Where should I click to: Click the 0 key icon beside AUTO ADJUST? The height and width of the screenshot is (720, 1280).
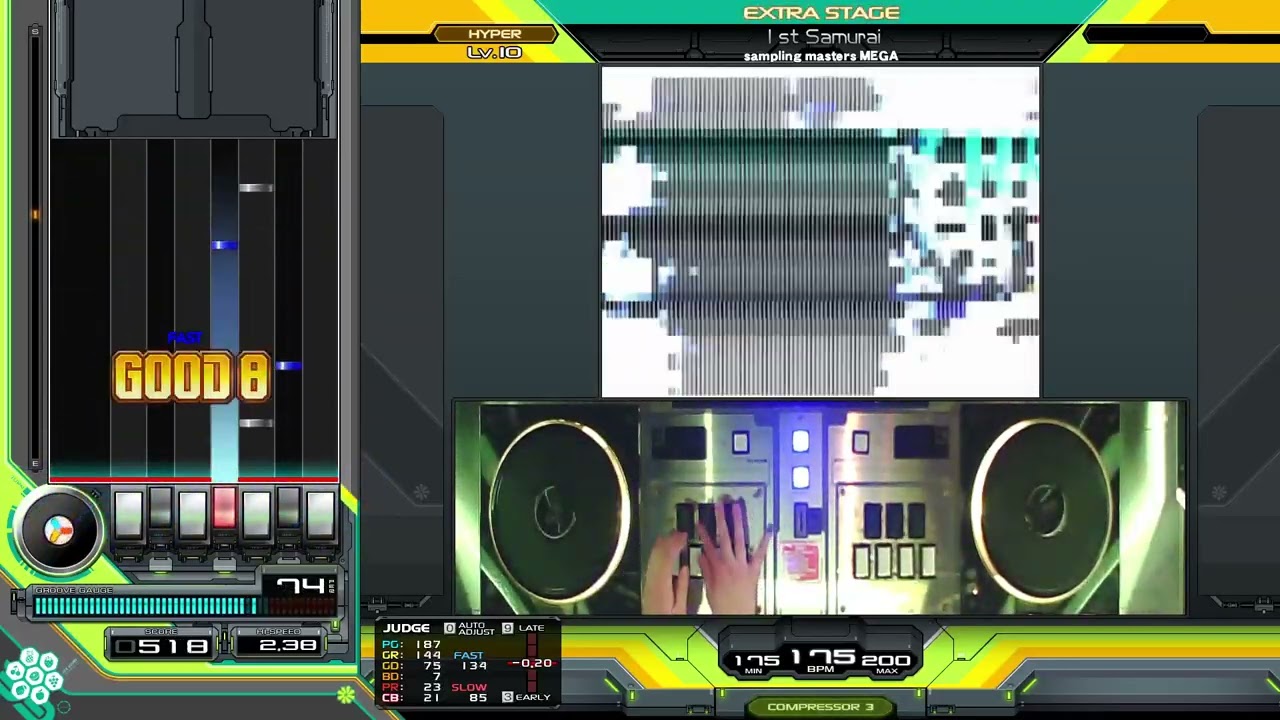(449, 628)
